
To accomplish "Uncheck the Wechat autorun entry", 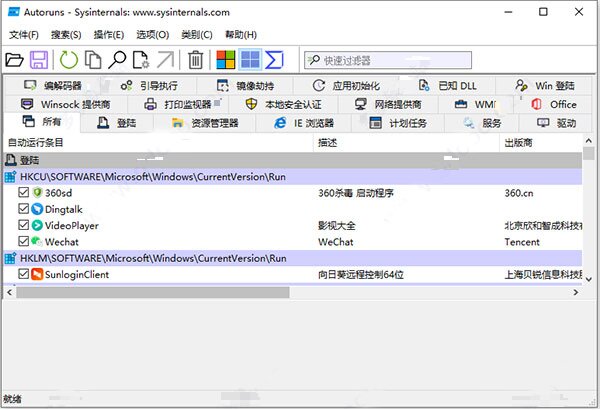I will pyautogui.click(x=23, y=241).
